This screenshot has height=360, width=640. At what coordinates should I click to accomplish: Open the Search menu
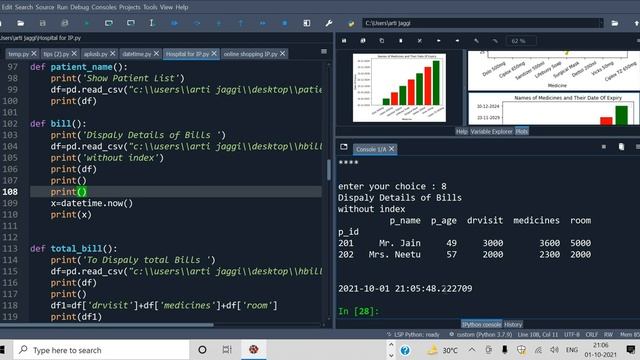coord(24,7)
